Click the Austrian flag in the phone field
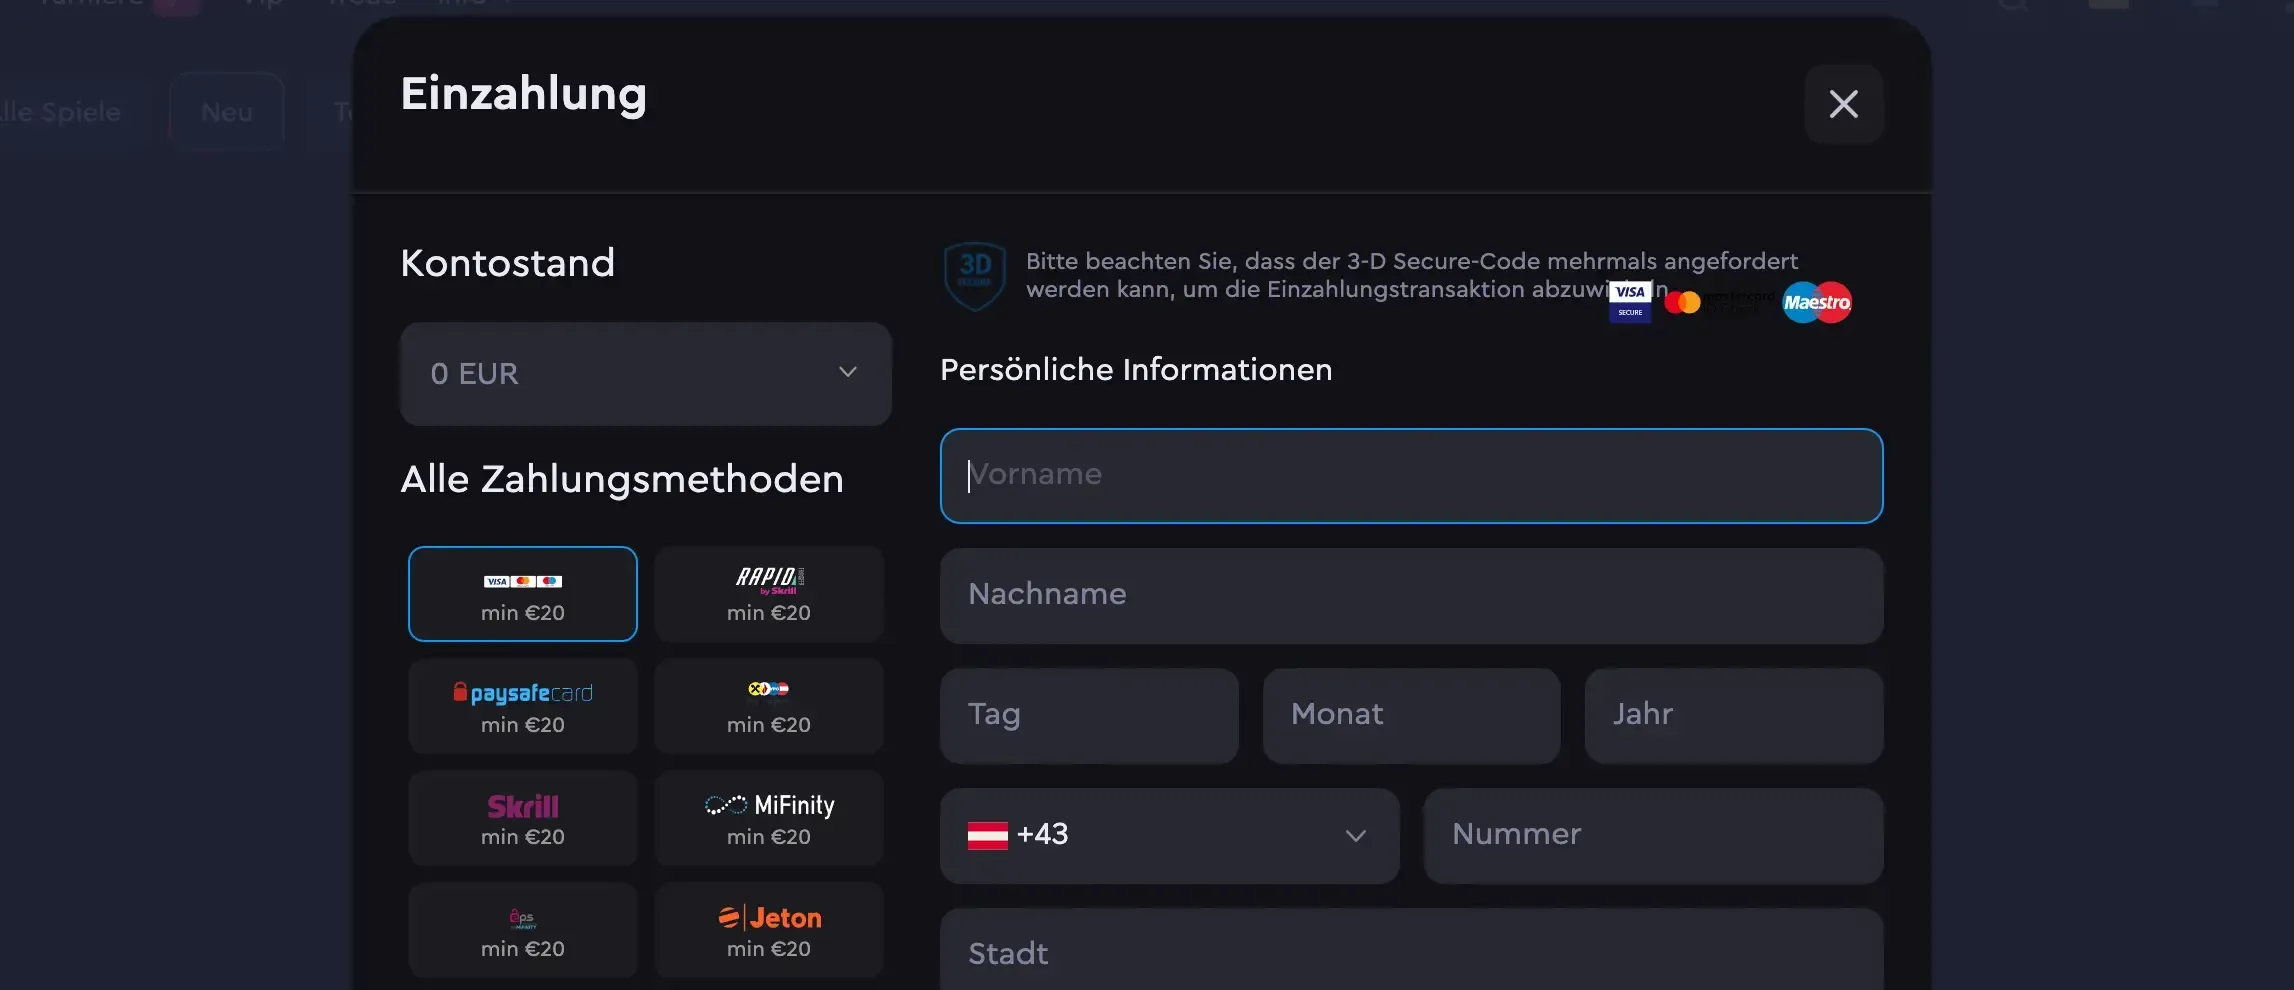The image size is (2294, 990). point(988,835)
